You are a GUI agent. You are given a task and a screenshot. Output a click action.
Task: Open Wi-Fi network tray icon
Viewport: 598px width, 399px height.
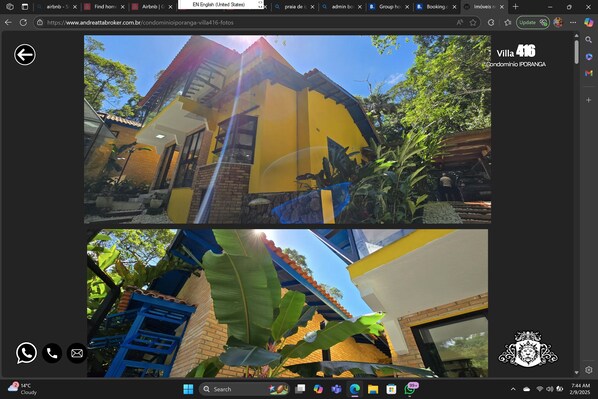540,389
